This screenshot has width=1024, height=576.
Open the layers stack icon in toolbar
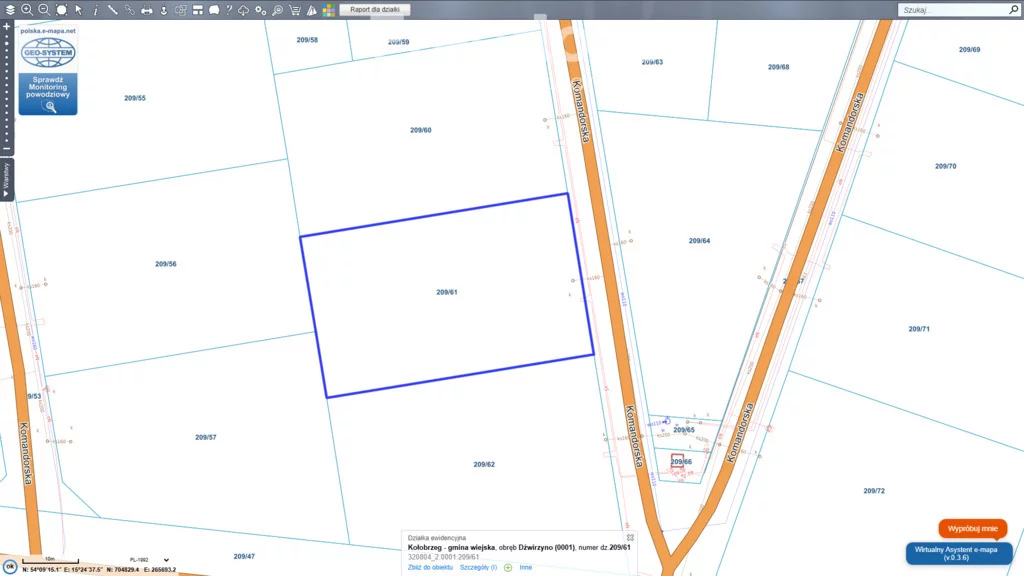click(x=9, y=9)
